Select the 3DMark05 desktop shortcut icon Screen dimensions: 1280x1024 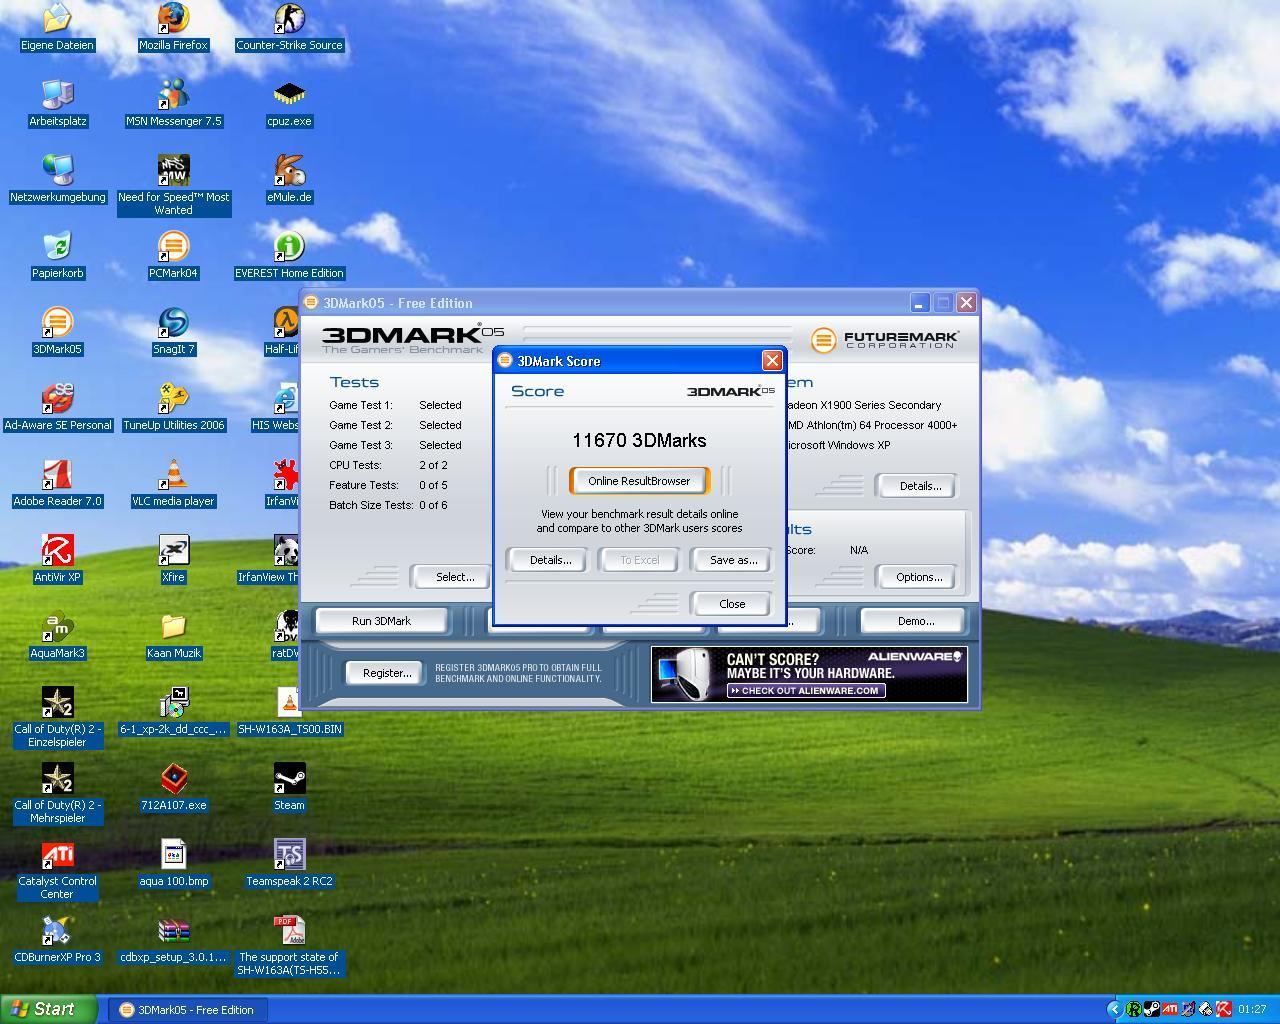coord(57,322)
